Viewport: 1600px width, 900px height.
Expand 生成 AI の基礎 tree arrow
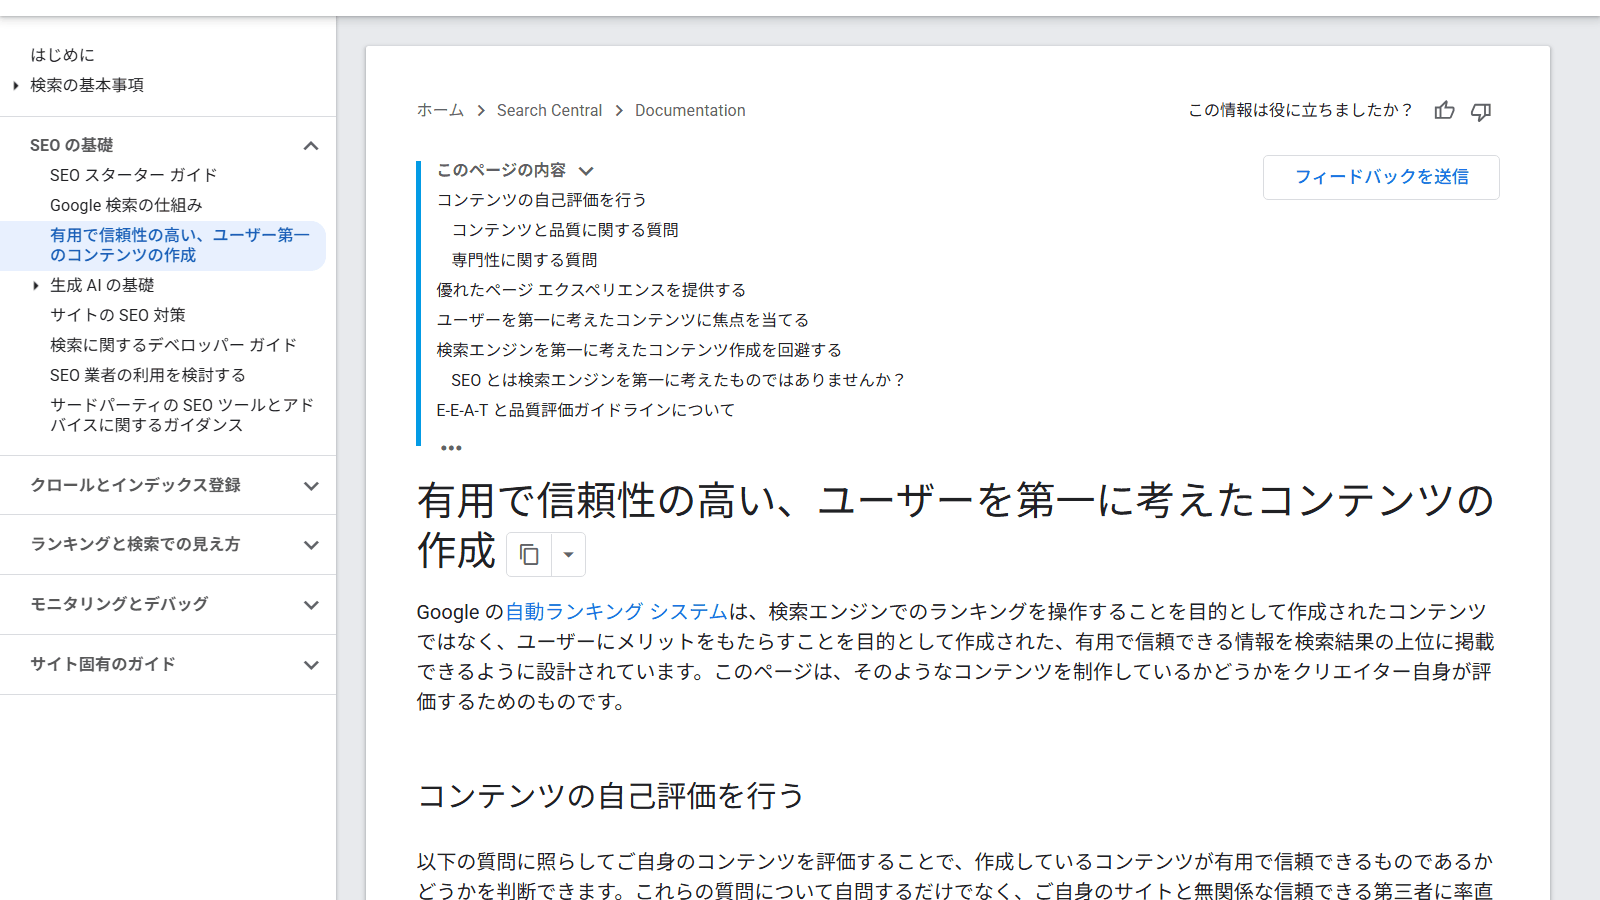click(x=36, y=286)
